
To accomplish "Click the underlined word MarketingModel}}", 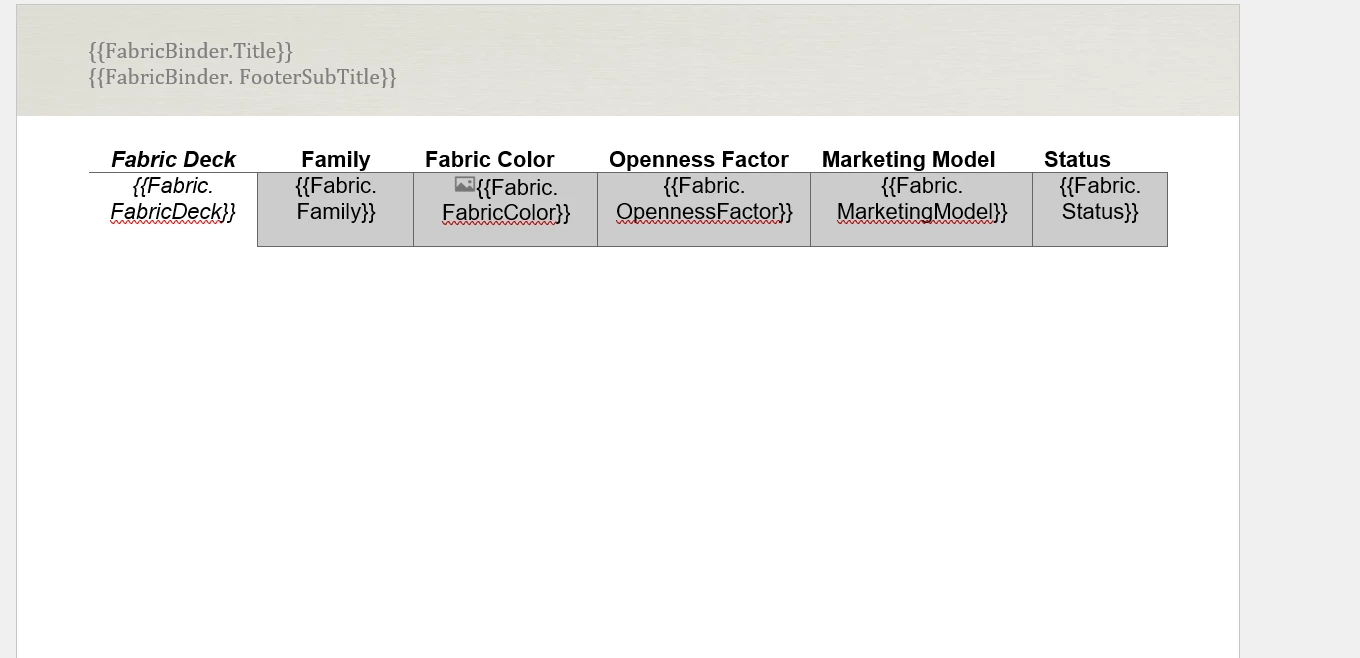I will point(922,212).
